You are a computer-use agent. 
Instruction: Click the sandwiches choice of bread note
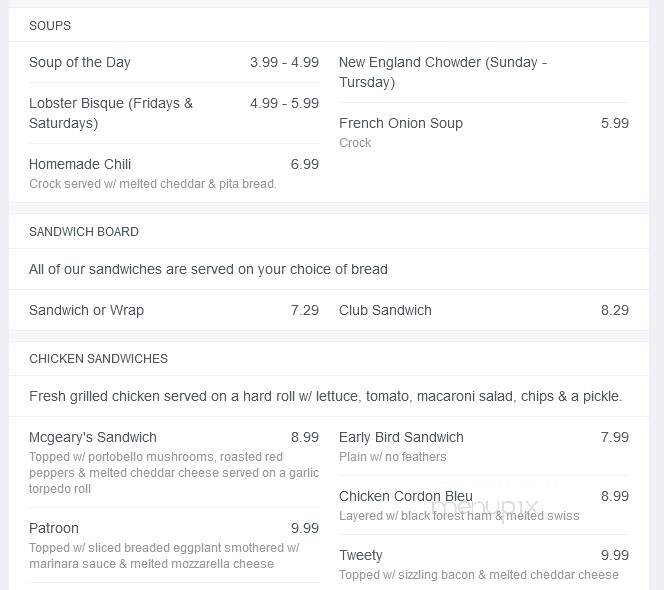pos(208,269)
